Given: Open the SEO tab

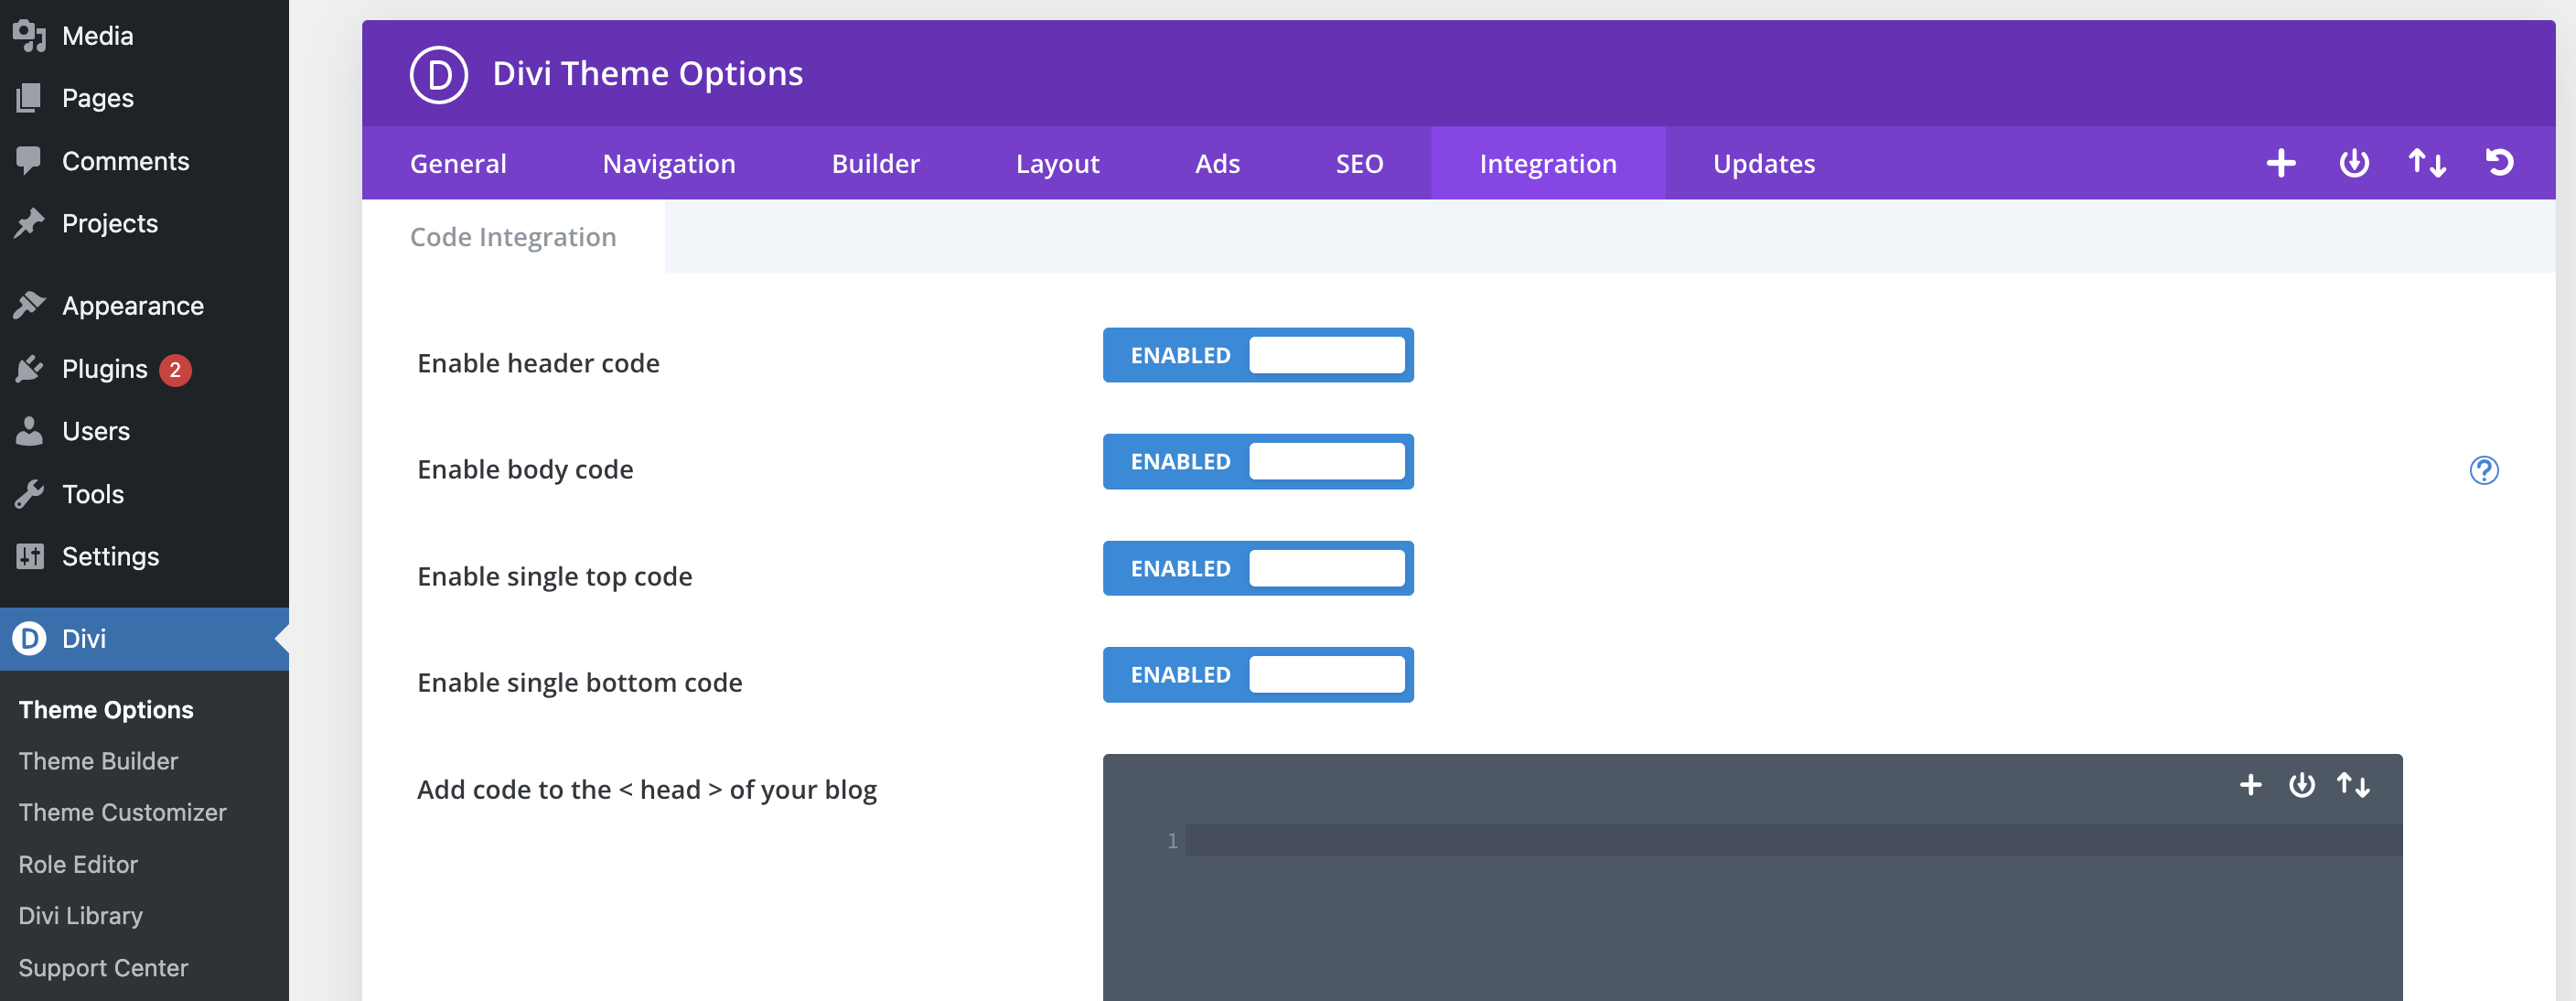Looking at the screenshot, I should (1358, 164).
